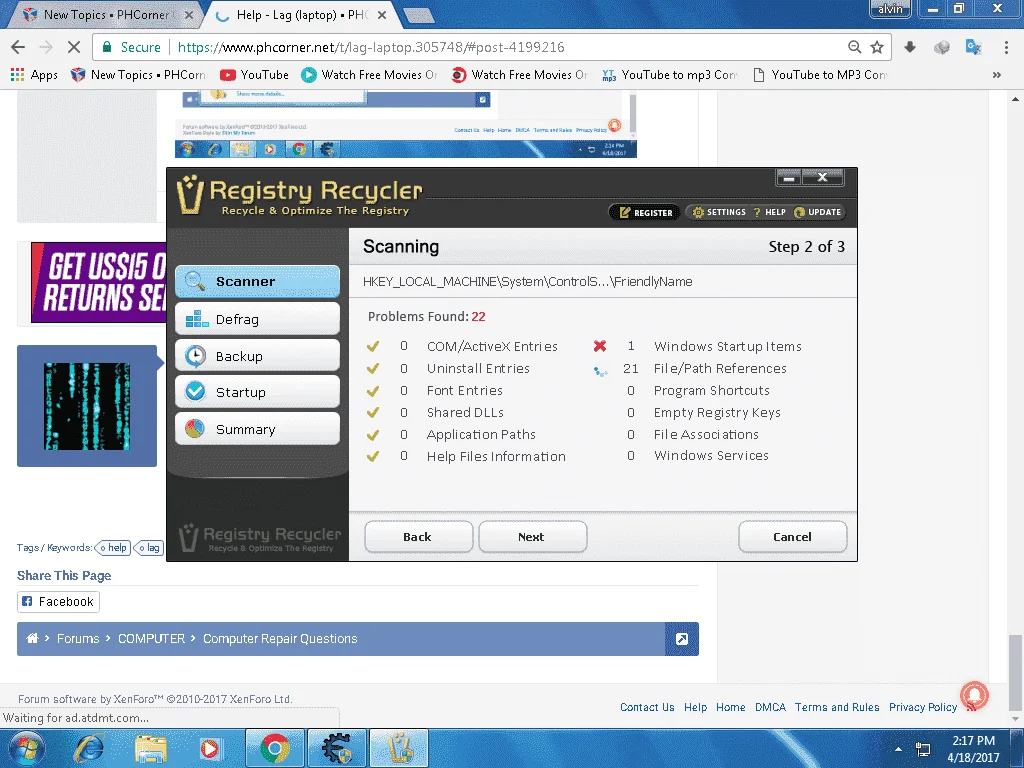
Task: Close the Registry Recycler window
Action: (x=823, y=177)
